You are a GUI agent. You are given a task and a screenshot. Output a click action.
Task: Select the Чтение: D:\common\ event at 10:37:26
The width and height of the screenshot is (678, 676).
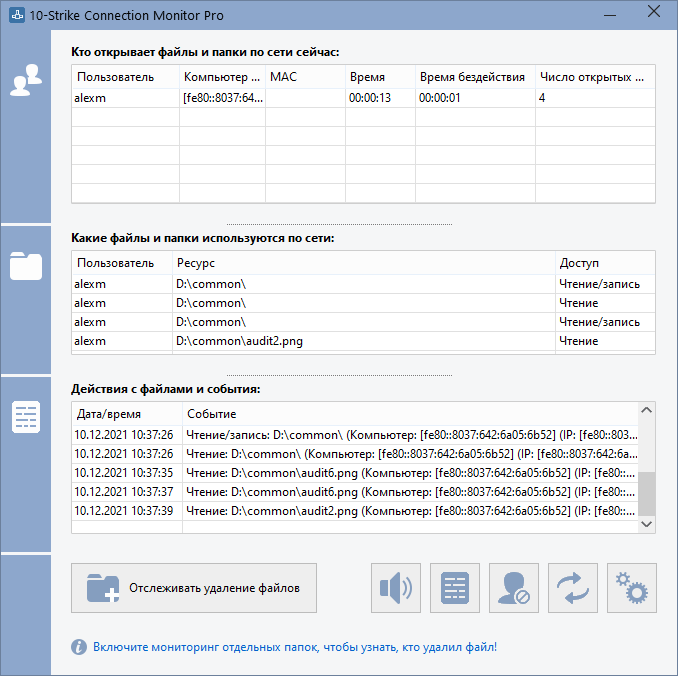(x=355, y=454)
